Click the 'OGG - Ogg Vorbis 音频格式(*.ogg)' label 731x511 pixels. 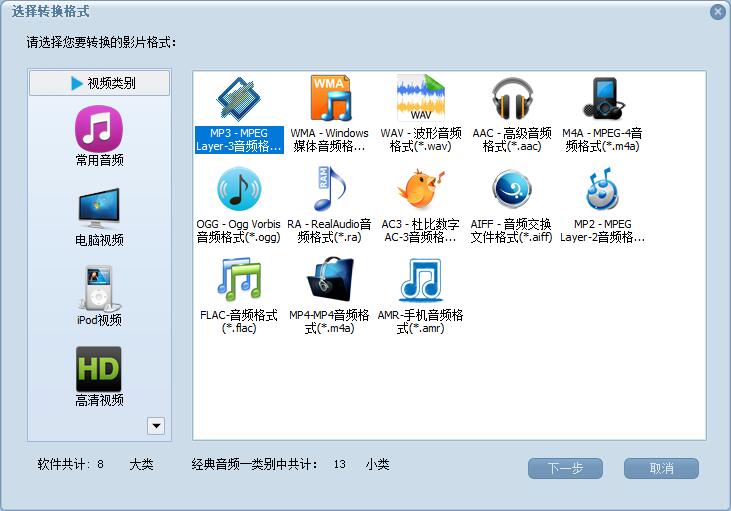(x=239, y=231)
